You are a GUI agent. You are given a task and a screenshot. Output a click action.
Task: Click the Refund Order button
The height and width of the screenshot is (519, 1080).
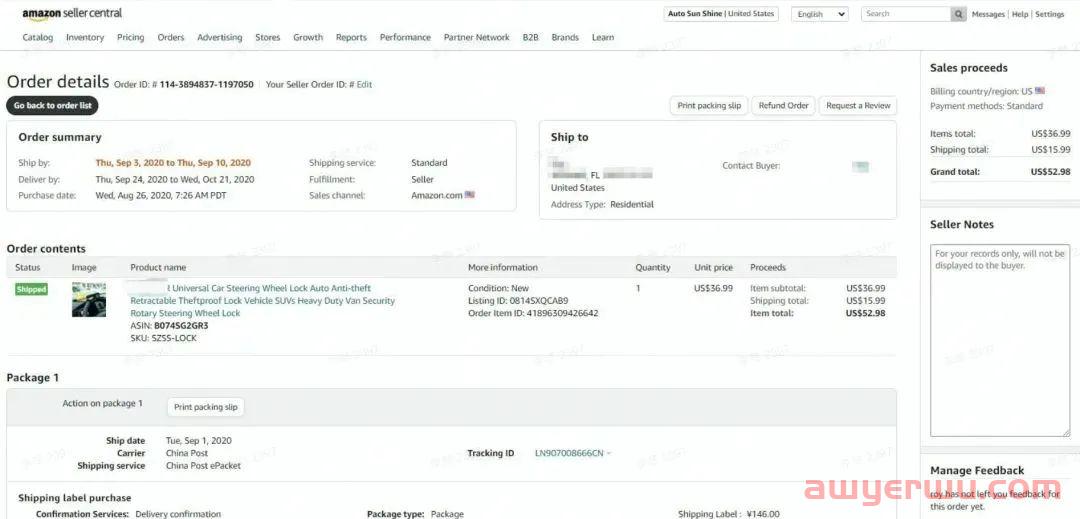[783, 105]
